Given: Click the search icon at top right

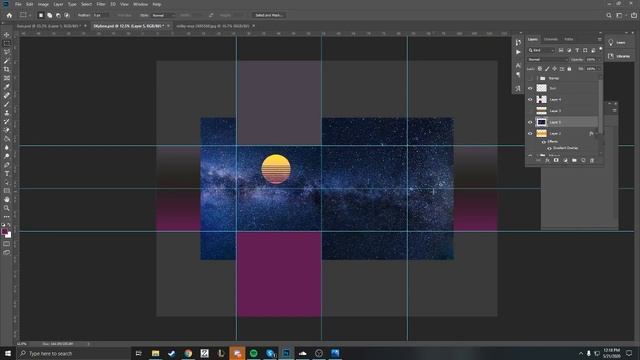Looking at the screenshot, I should pos(609,15).
